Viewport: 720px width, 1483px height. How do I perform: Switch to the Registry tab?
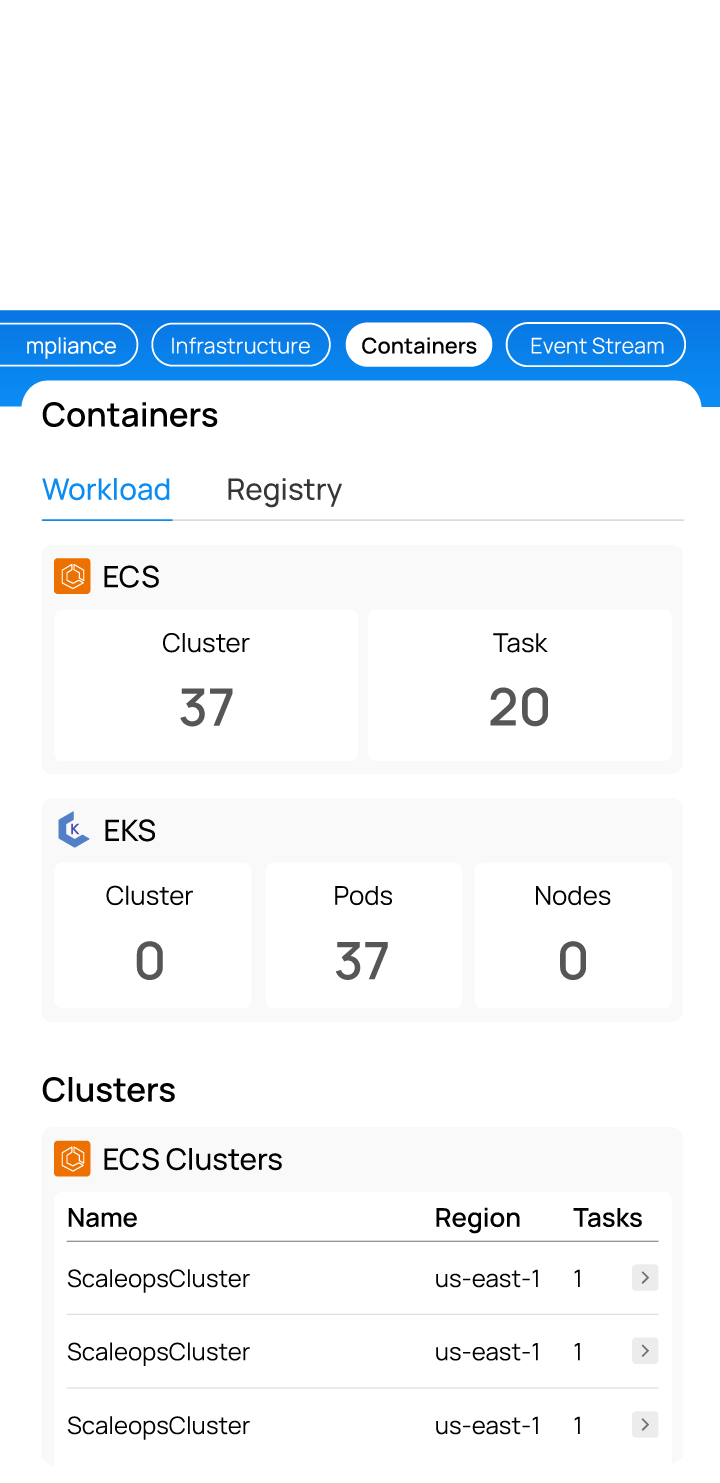click(x=284, y=490)
